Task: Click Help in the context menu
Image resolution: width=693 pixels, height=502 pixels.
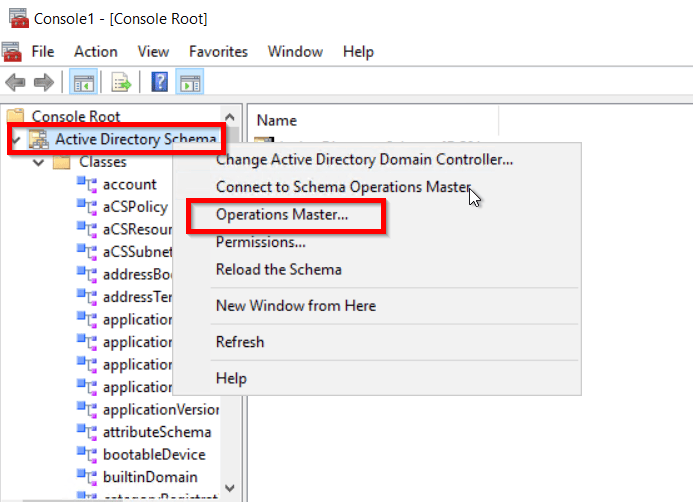Action: click(x=231, y=378)
